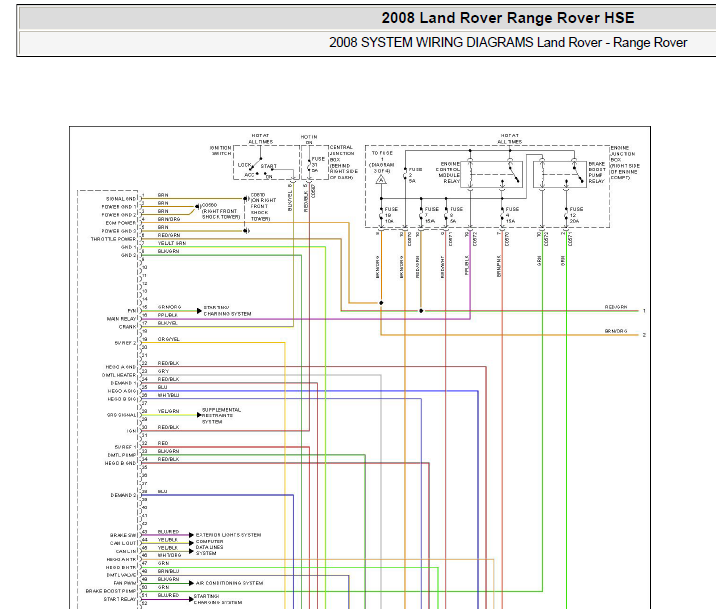Click the ENGINE JUNCTION BOX label
This screenshot has width=716, height=609.
[x=625, y=163]
